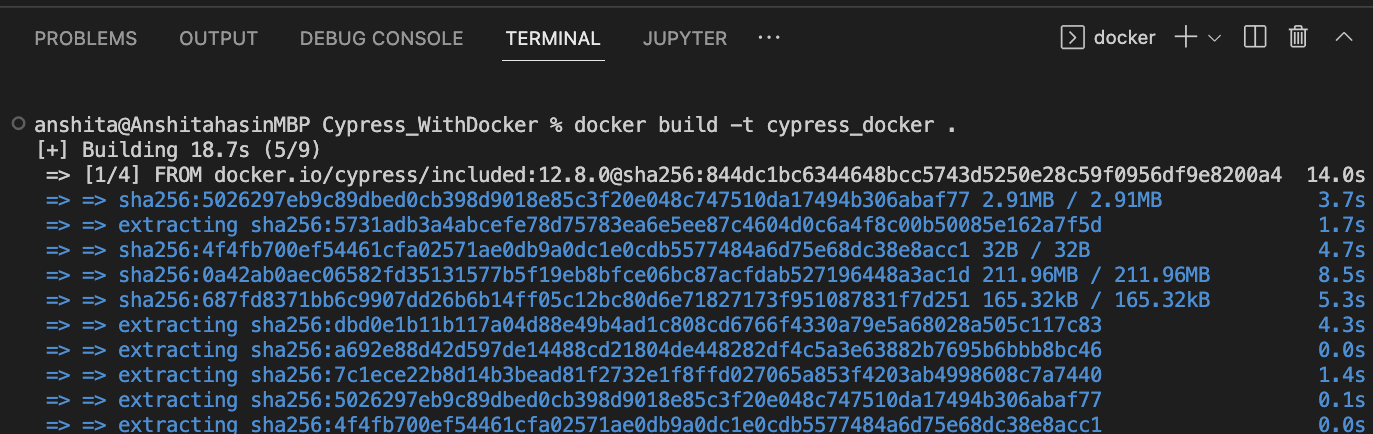Click the terminal shell icon beside docker
This screenshot has height=434, width=1373.
coord(1072,38)
